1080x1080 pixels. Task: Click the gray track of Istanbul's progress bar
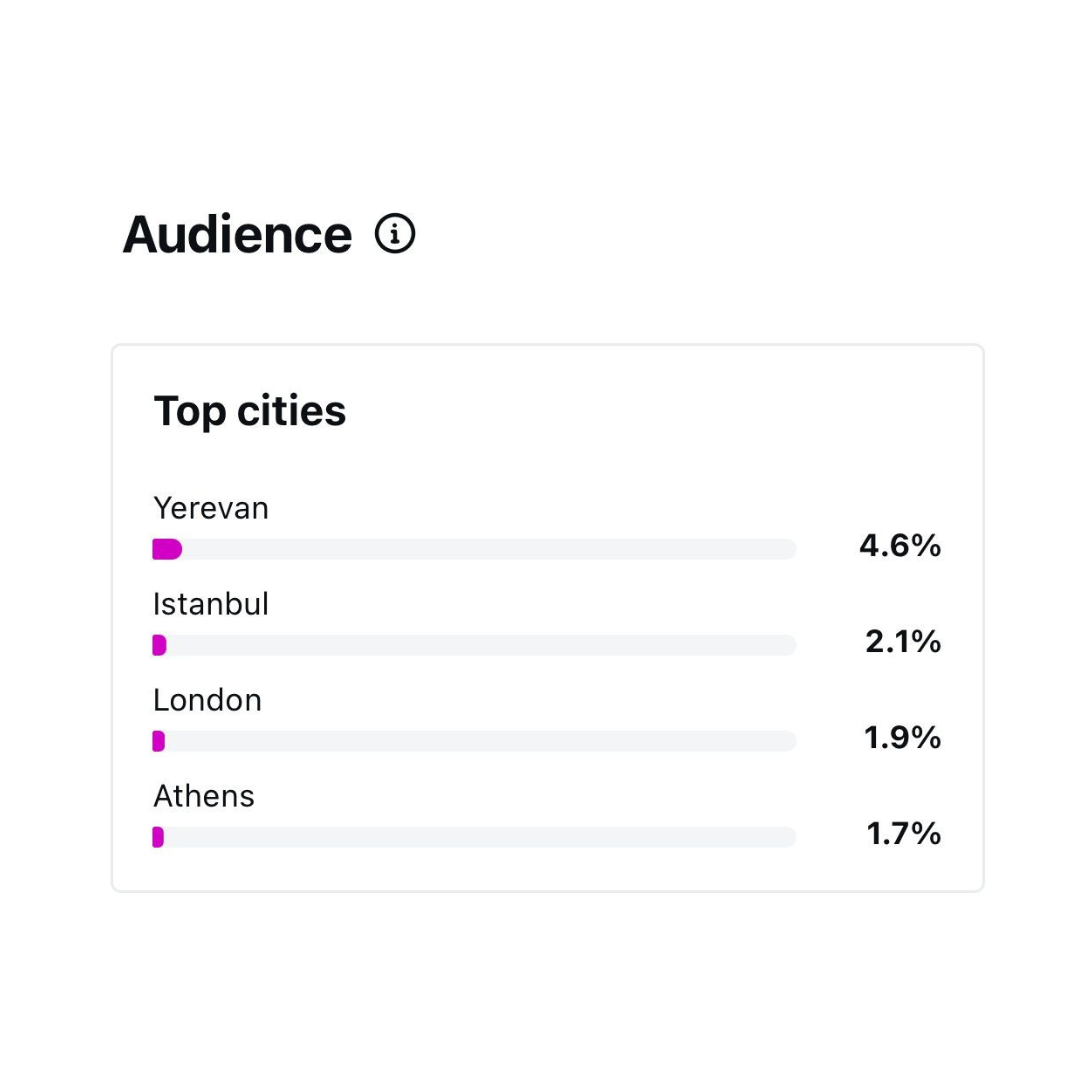(x=480, y=645)
